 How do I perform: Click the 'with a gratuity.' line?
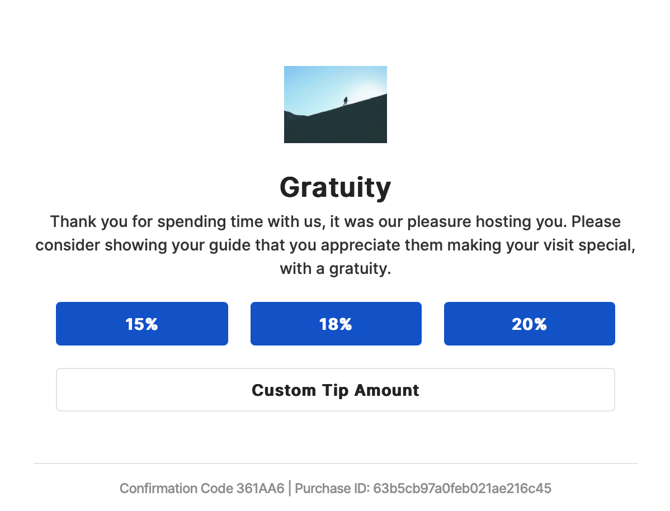(x=335, y=269)
